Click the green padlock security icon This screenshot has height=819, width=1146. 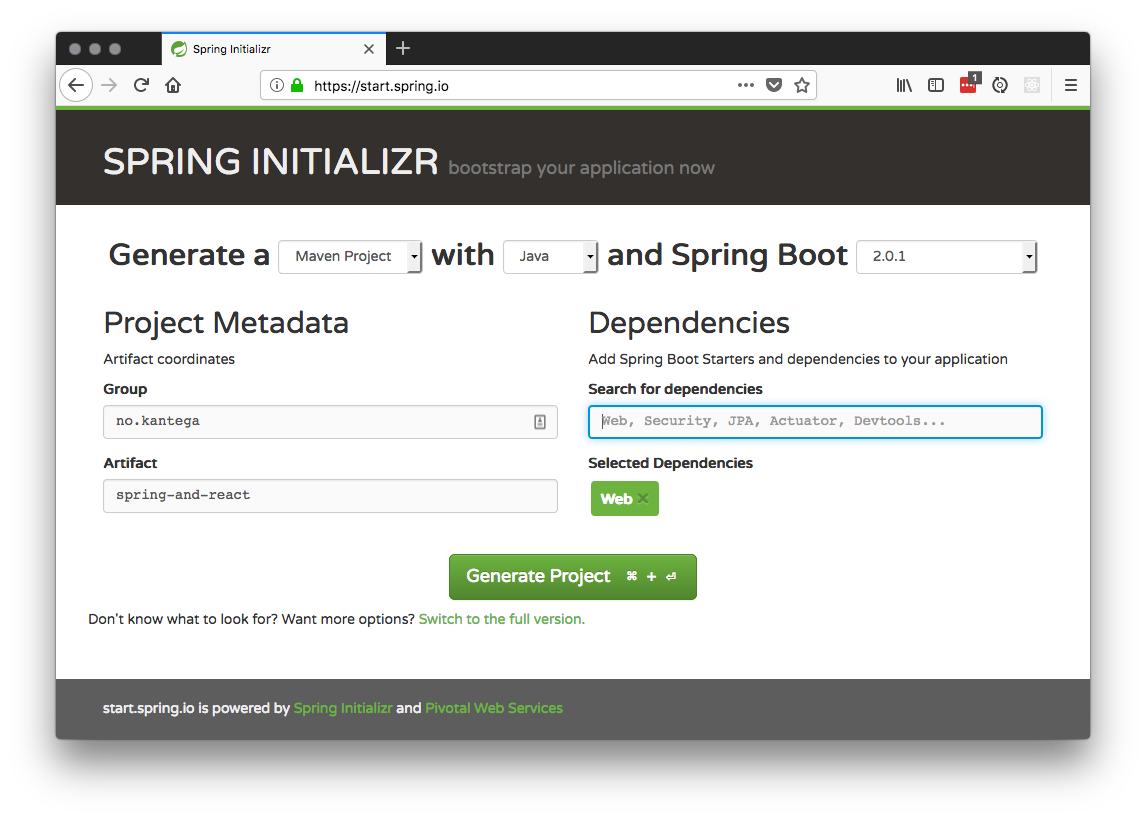tap(297, 85)
